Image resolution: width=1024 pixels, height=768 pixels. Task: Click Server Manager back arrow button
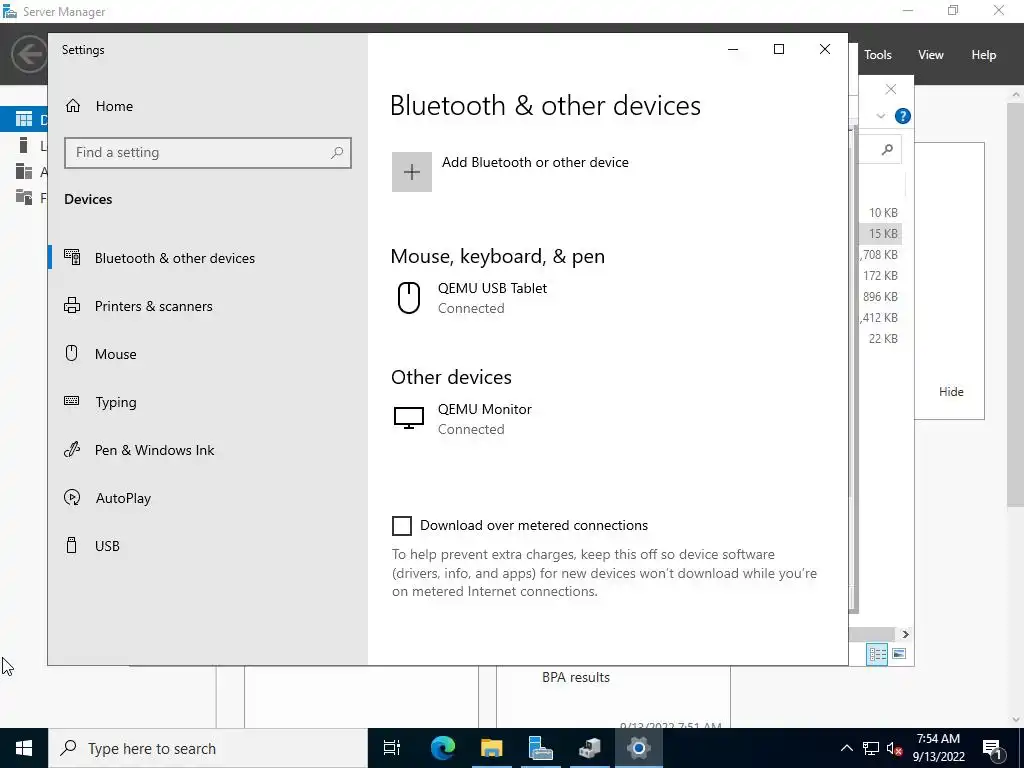tap(29, 54)
